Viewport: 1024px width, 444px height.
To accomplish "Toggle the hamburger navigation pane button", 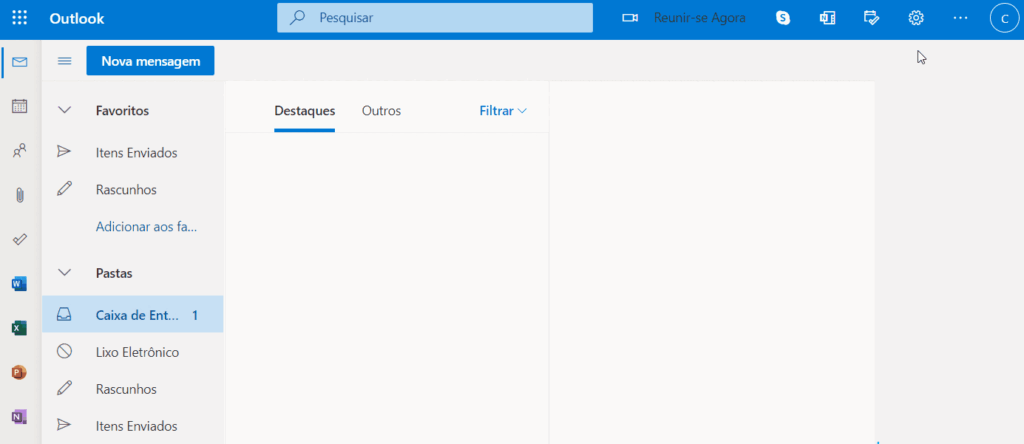I will coord(65,61).
